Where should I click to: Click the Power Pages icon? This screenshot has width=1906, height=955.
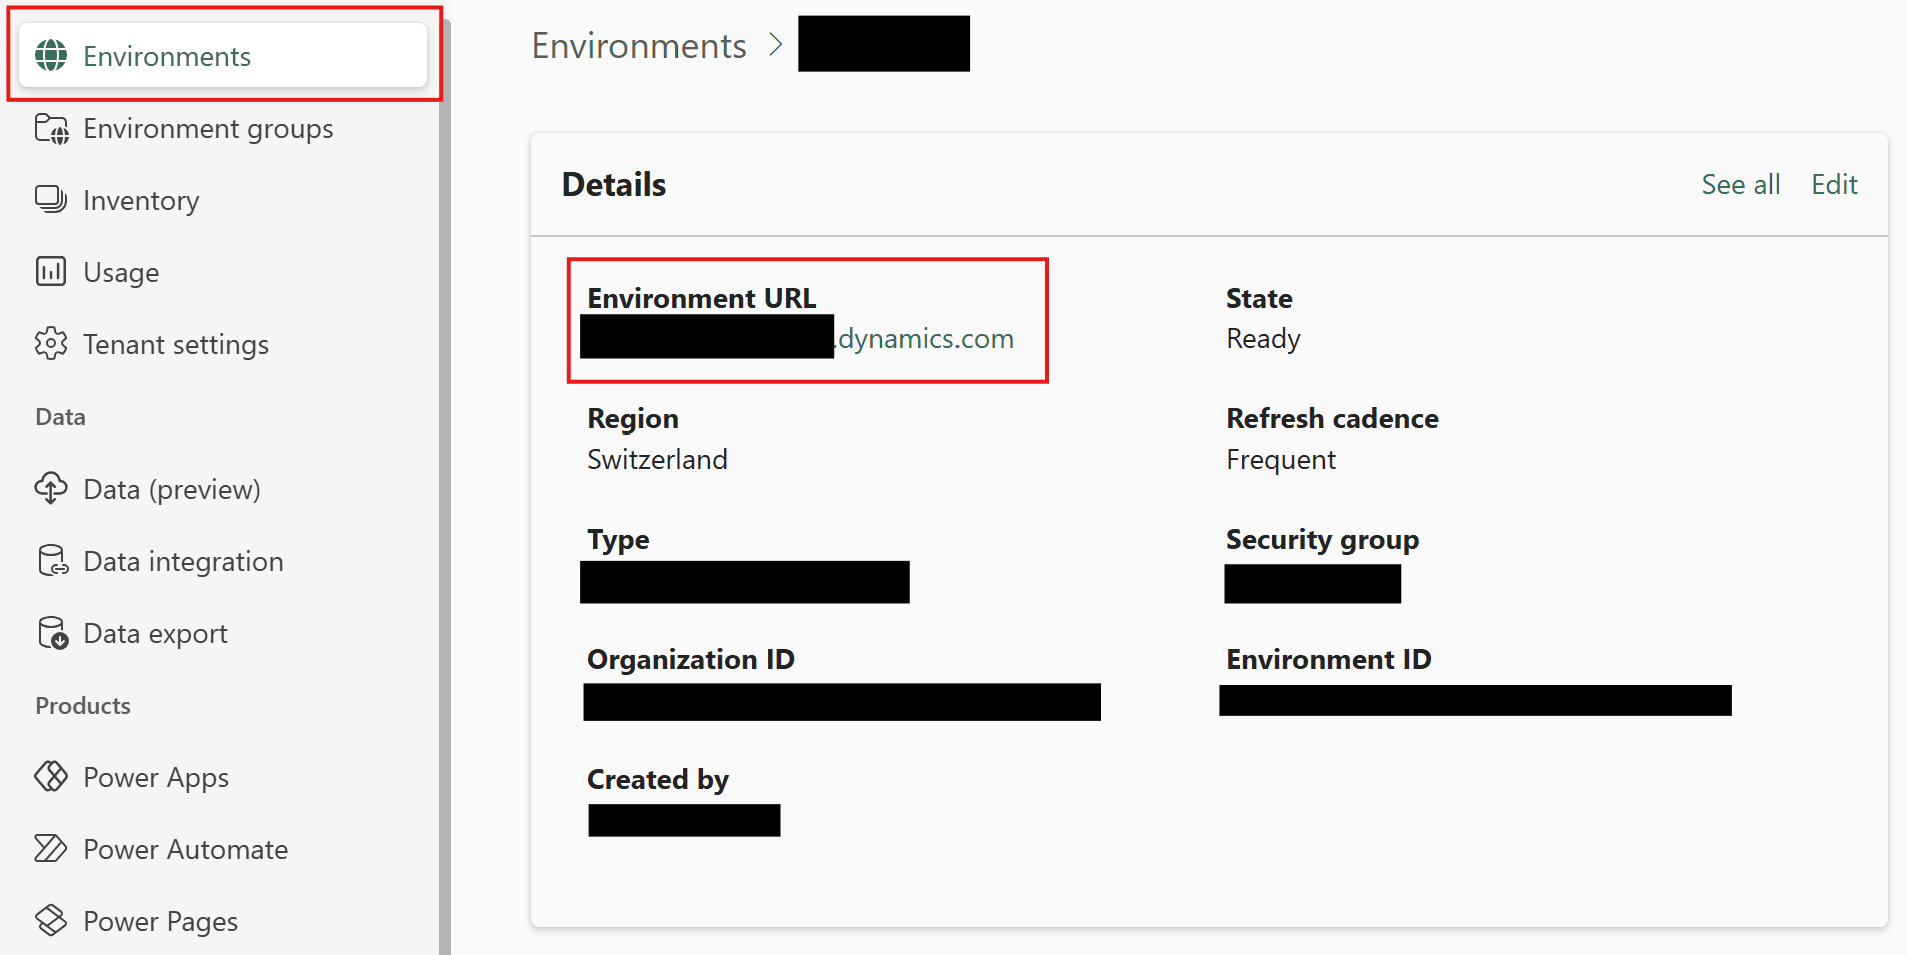tap(51, 921)
